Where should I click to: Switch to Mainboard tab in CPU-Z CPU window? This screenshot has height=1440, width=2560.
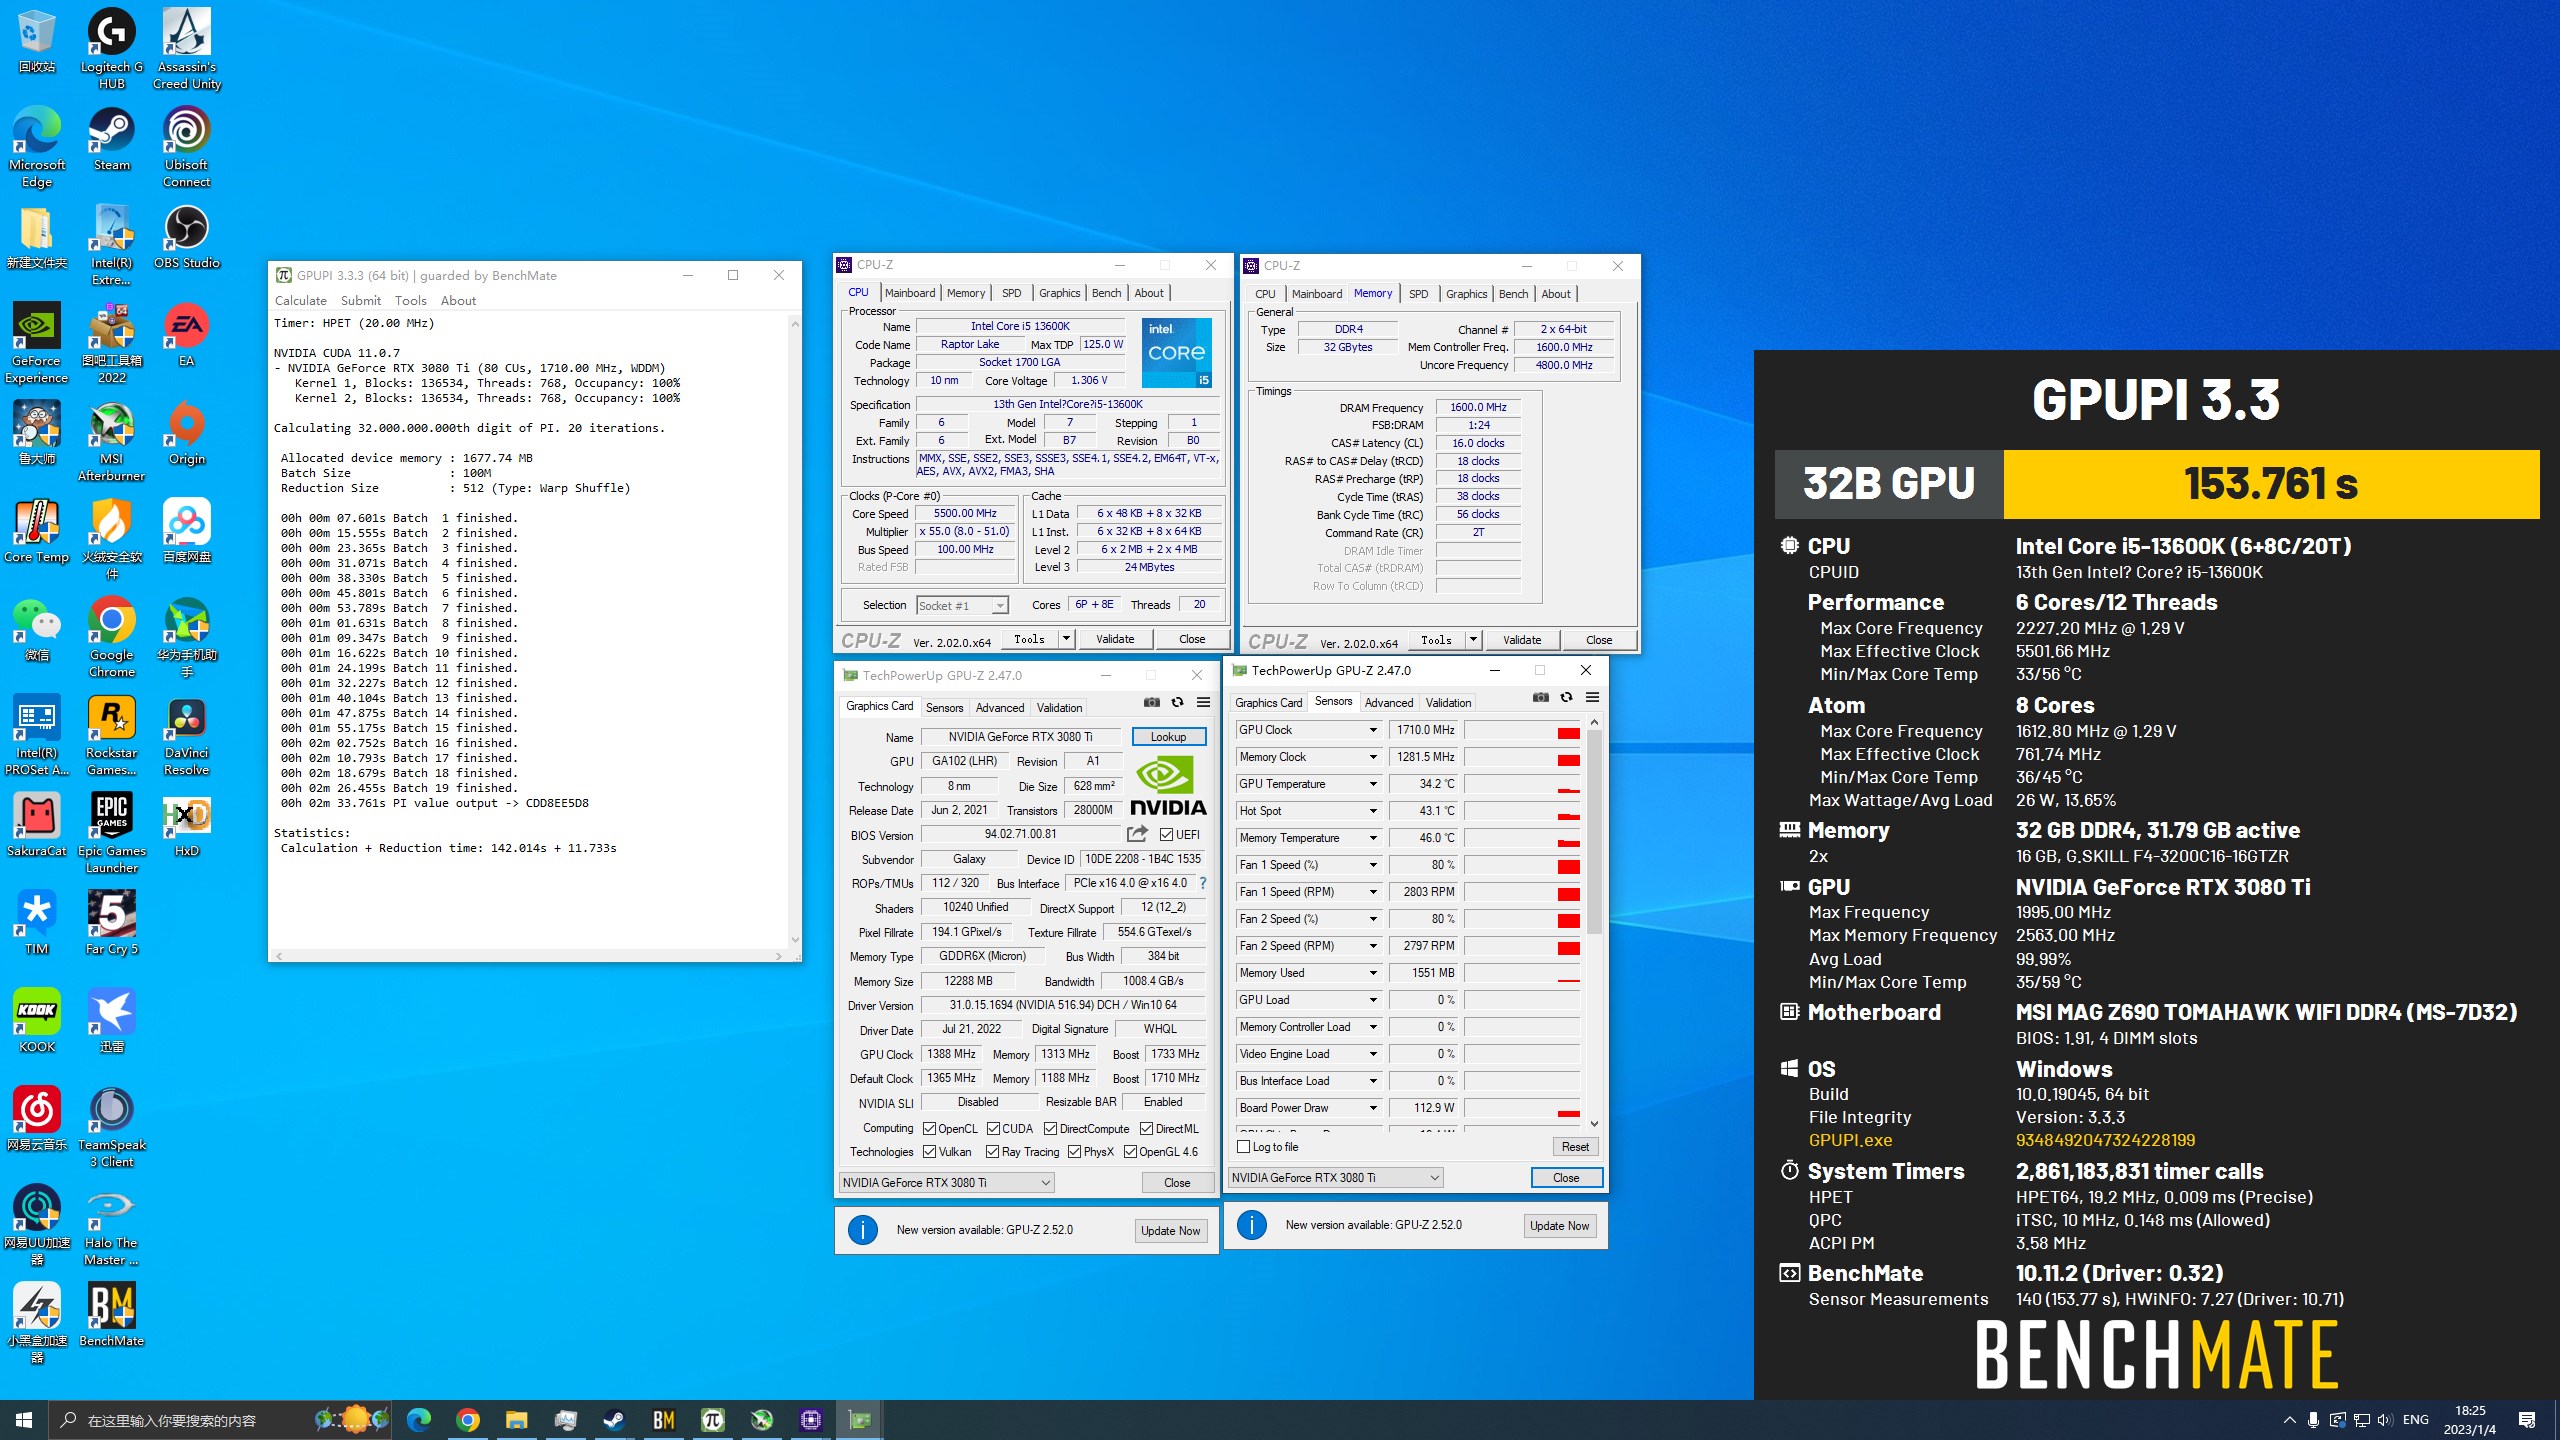pyautogui.click(x=910, y=293)
